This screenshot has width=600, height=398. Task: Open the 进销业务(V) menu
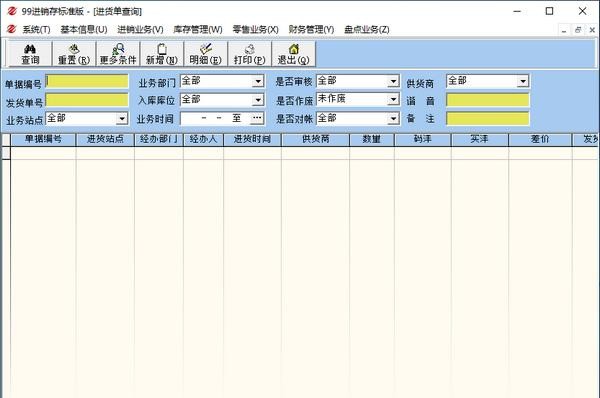click(140, 29)
